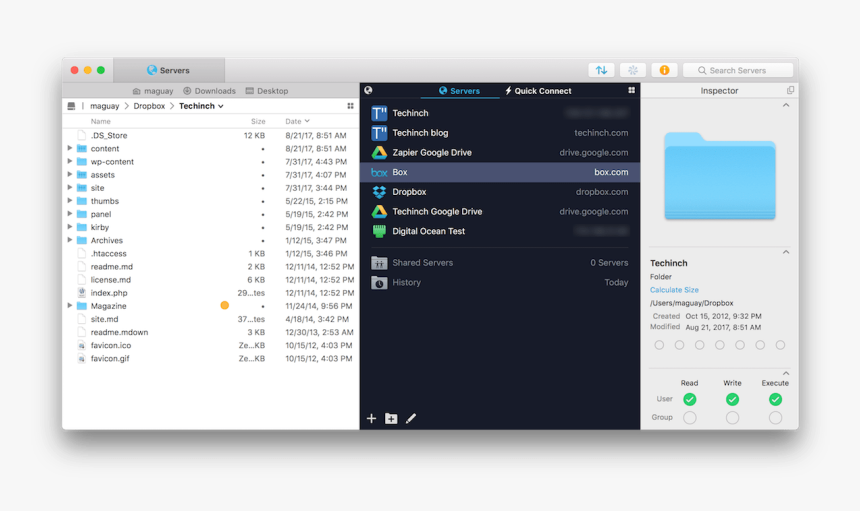Switch local file pane to grid view icon
This screenshot has height=511, width=860.
pyautogui.click(x=350, y=106)
